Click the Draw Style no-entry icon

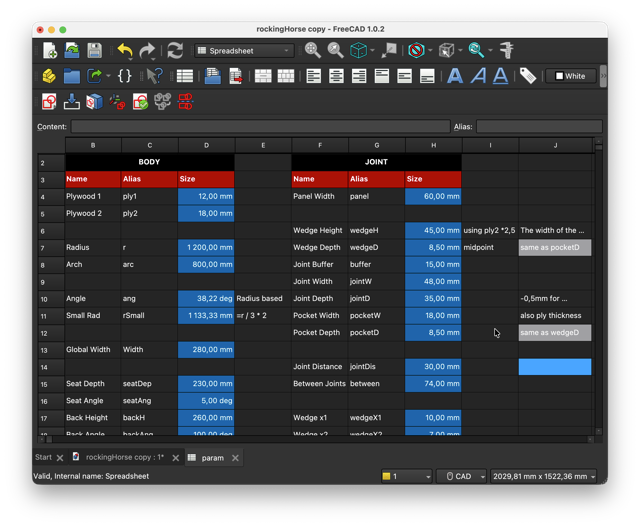pos(416,50)
